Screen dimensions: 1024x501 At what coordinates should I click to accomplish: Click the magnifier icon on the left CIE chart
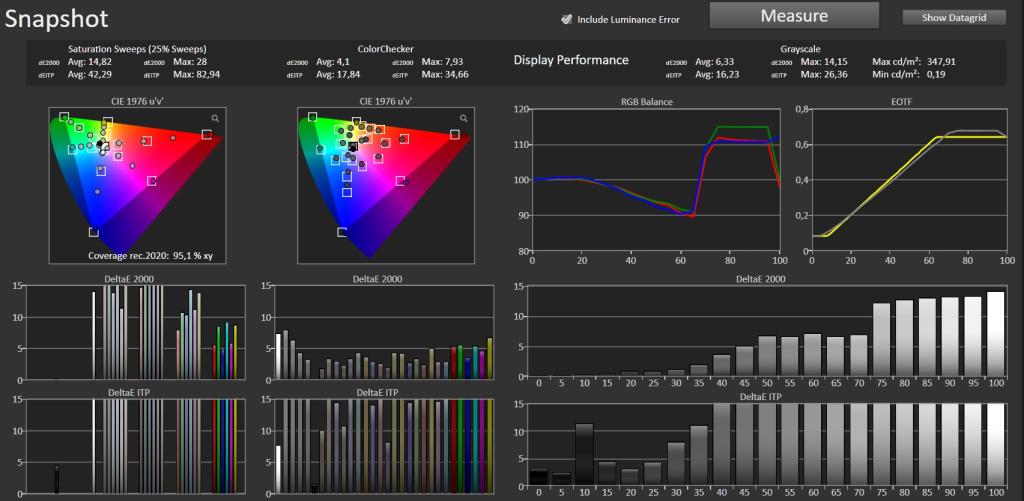(x=215, y=118)
